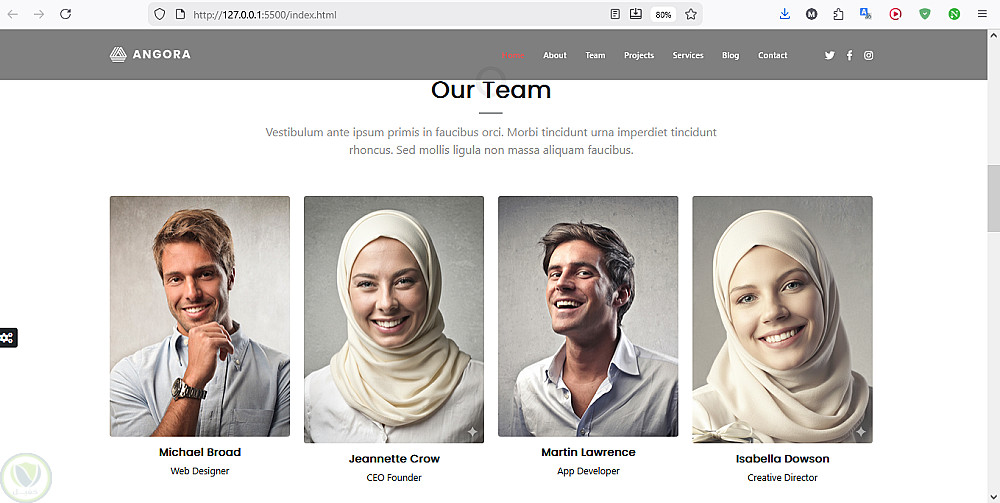This screenshot has width=1000, height=503.
Task: Open the browser downloads icon
Action: pos(785,14)
